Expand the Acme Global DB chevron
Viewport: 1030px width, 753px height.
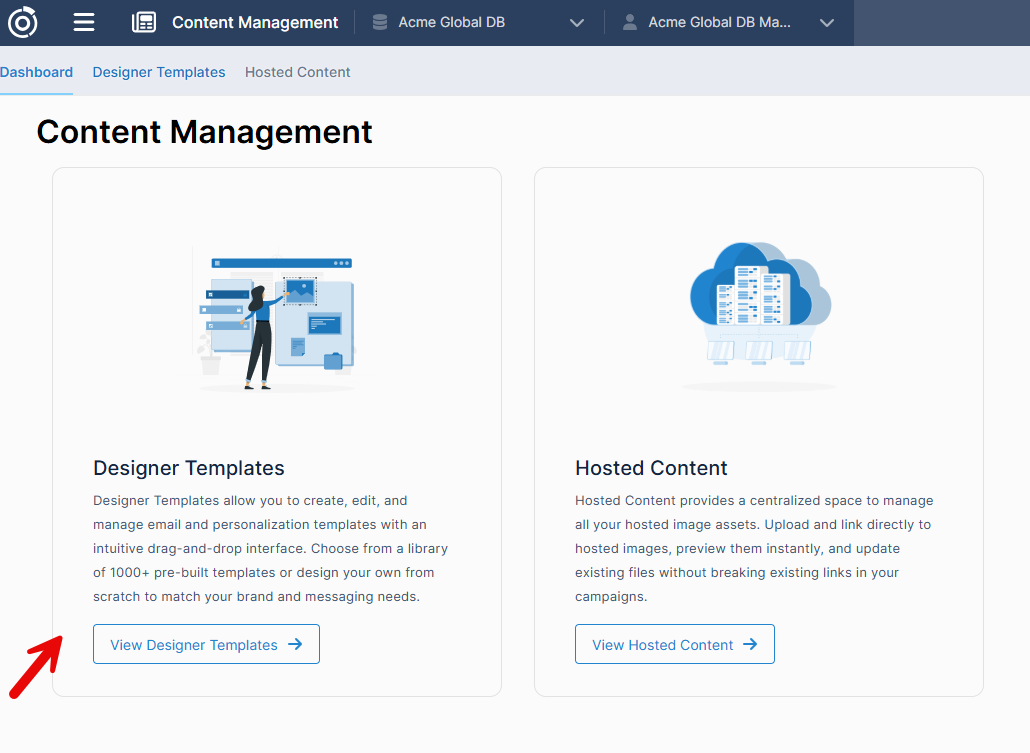(x=577, y=23)
